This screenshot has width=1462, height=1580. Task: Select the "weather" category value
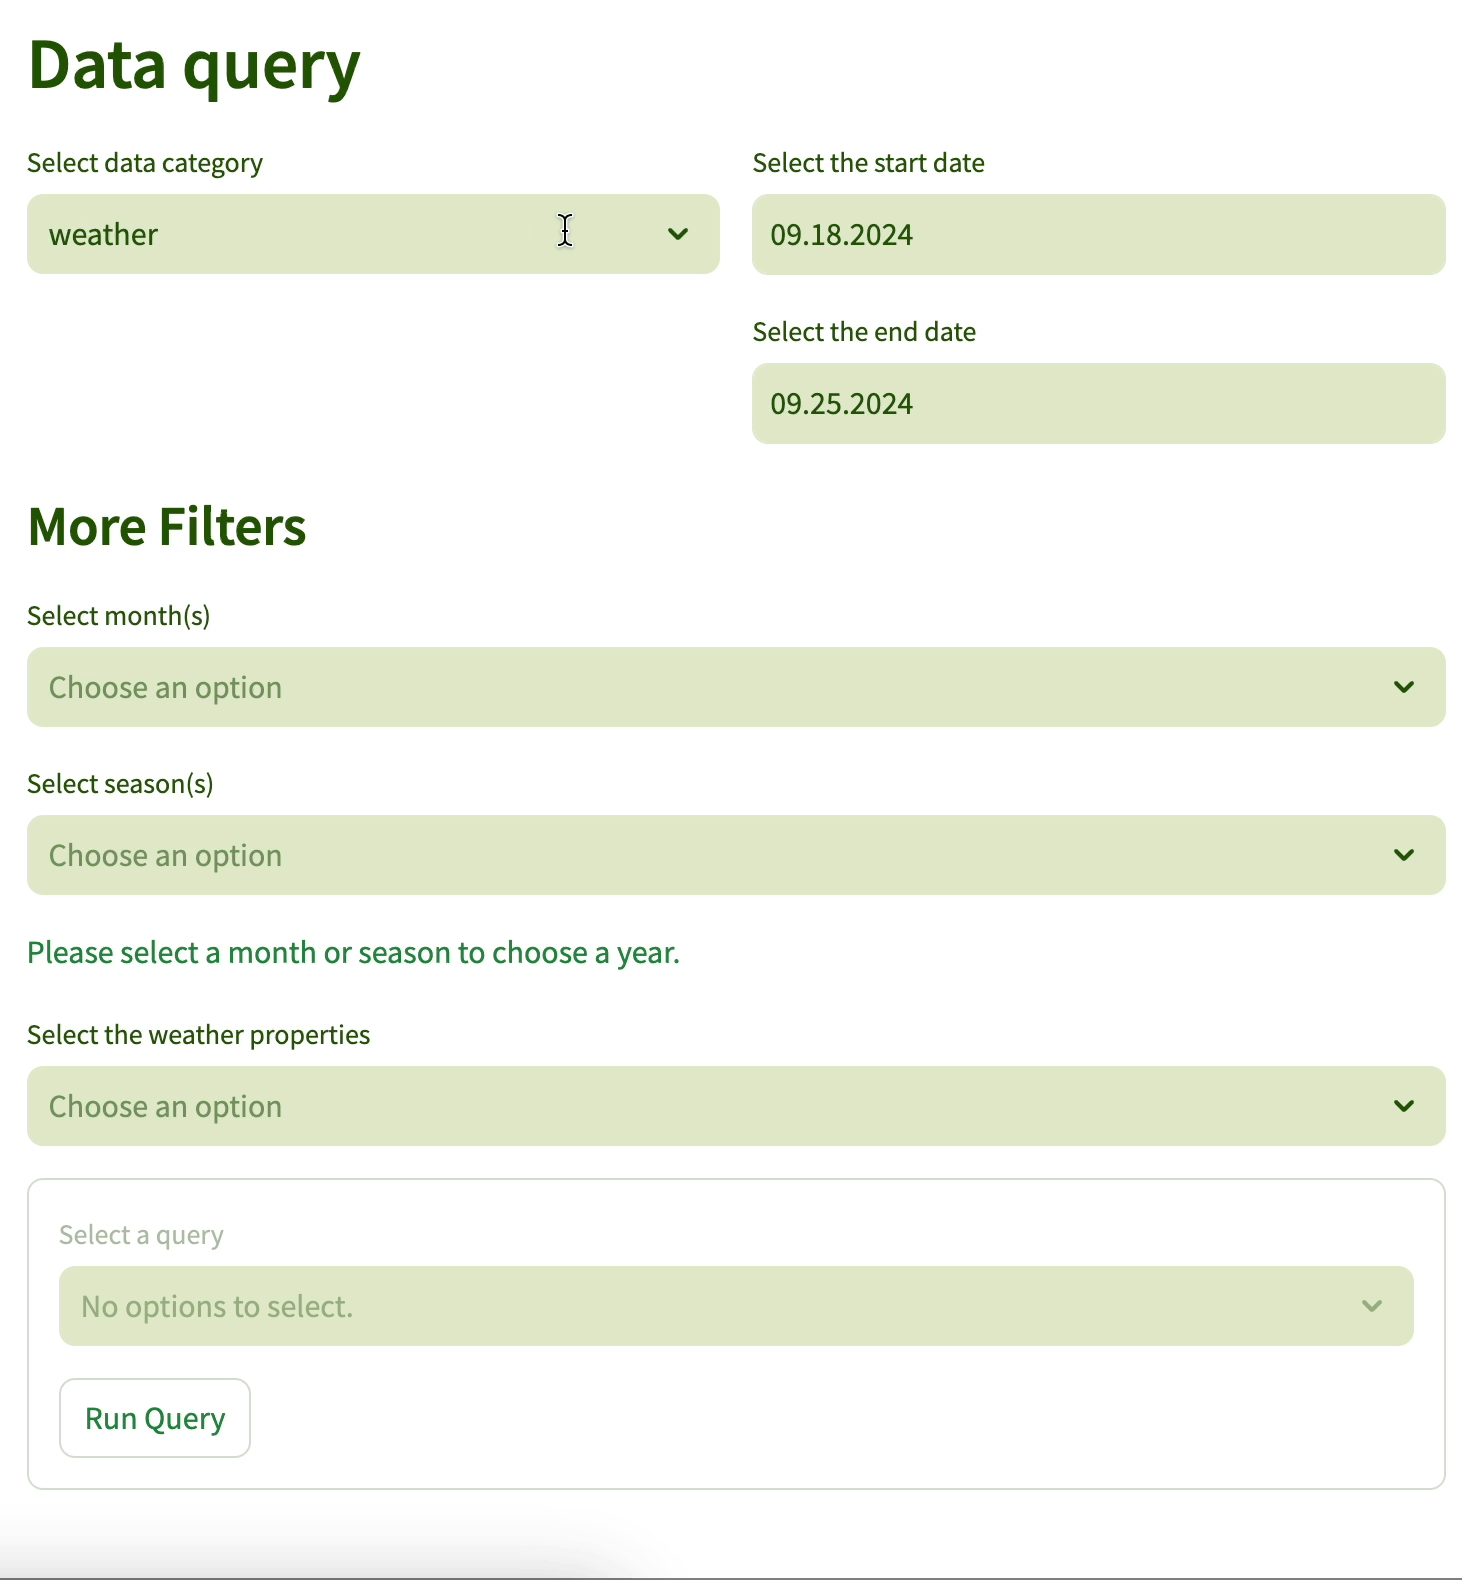(x=104, y=234)
